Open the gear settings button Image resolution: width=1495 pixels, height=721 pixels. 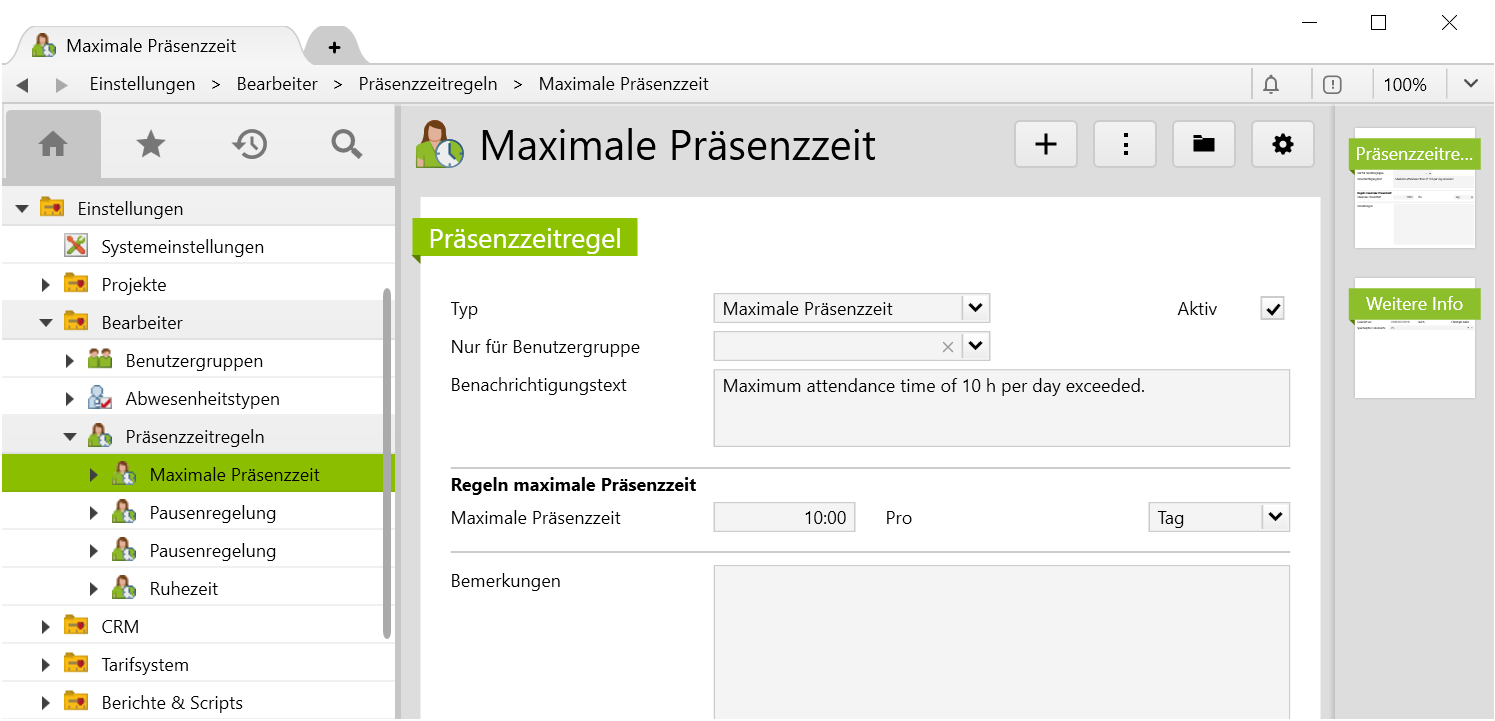coord(1282,145)
